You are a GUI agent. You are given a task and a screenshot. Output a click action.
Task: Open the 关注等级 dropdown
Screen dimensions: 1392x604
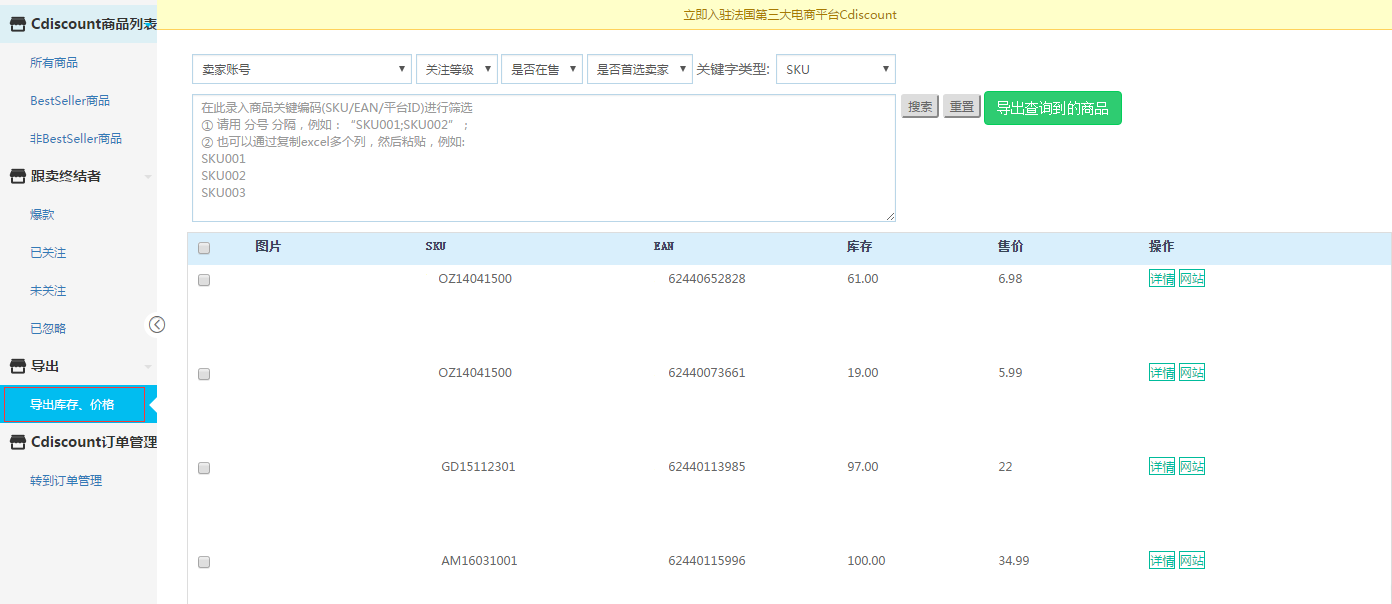pyautogui.click(x=457, y=69)
